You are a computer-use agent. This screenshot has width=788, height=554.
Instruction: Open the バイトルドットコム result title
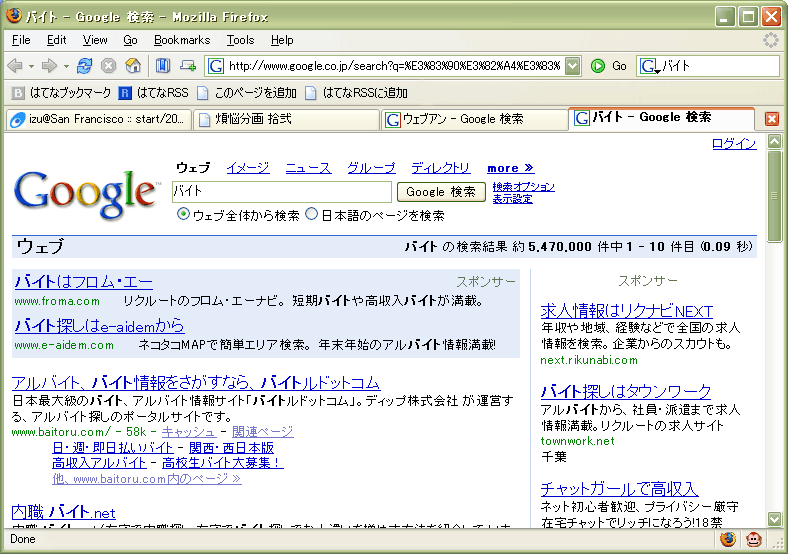(x=195, y=383)
